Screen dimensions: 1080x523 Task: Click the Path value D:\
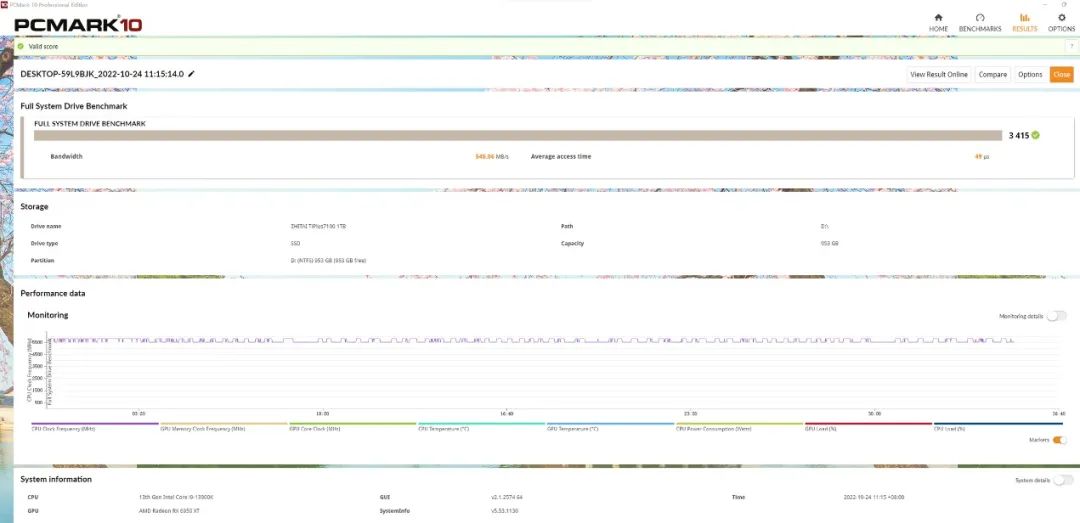824,226
